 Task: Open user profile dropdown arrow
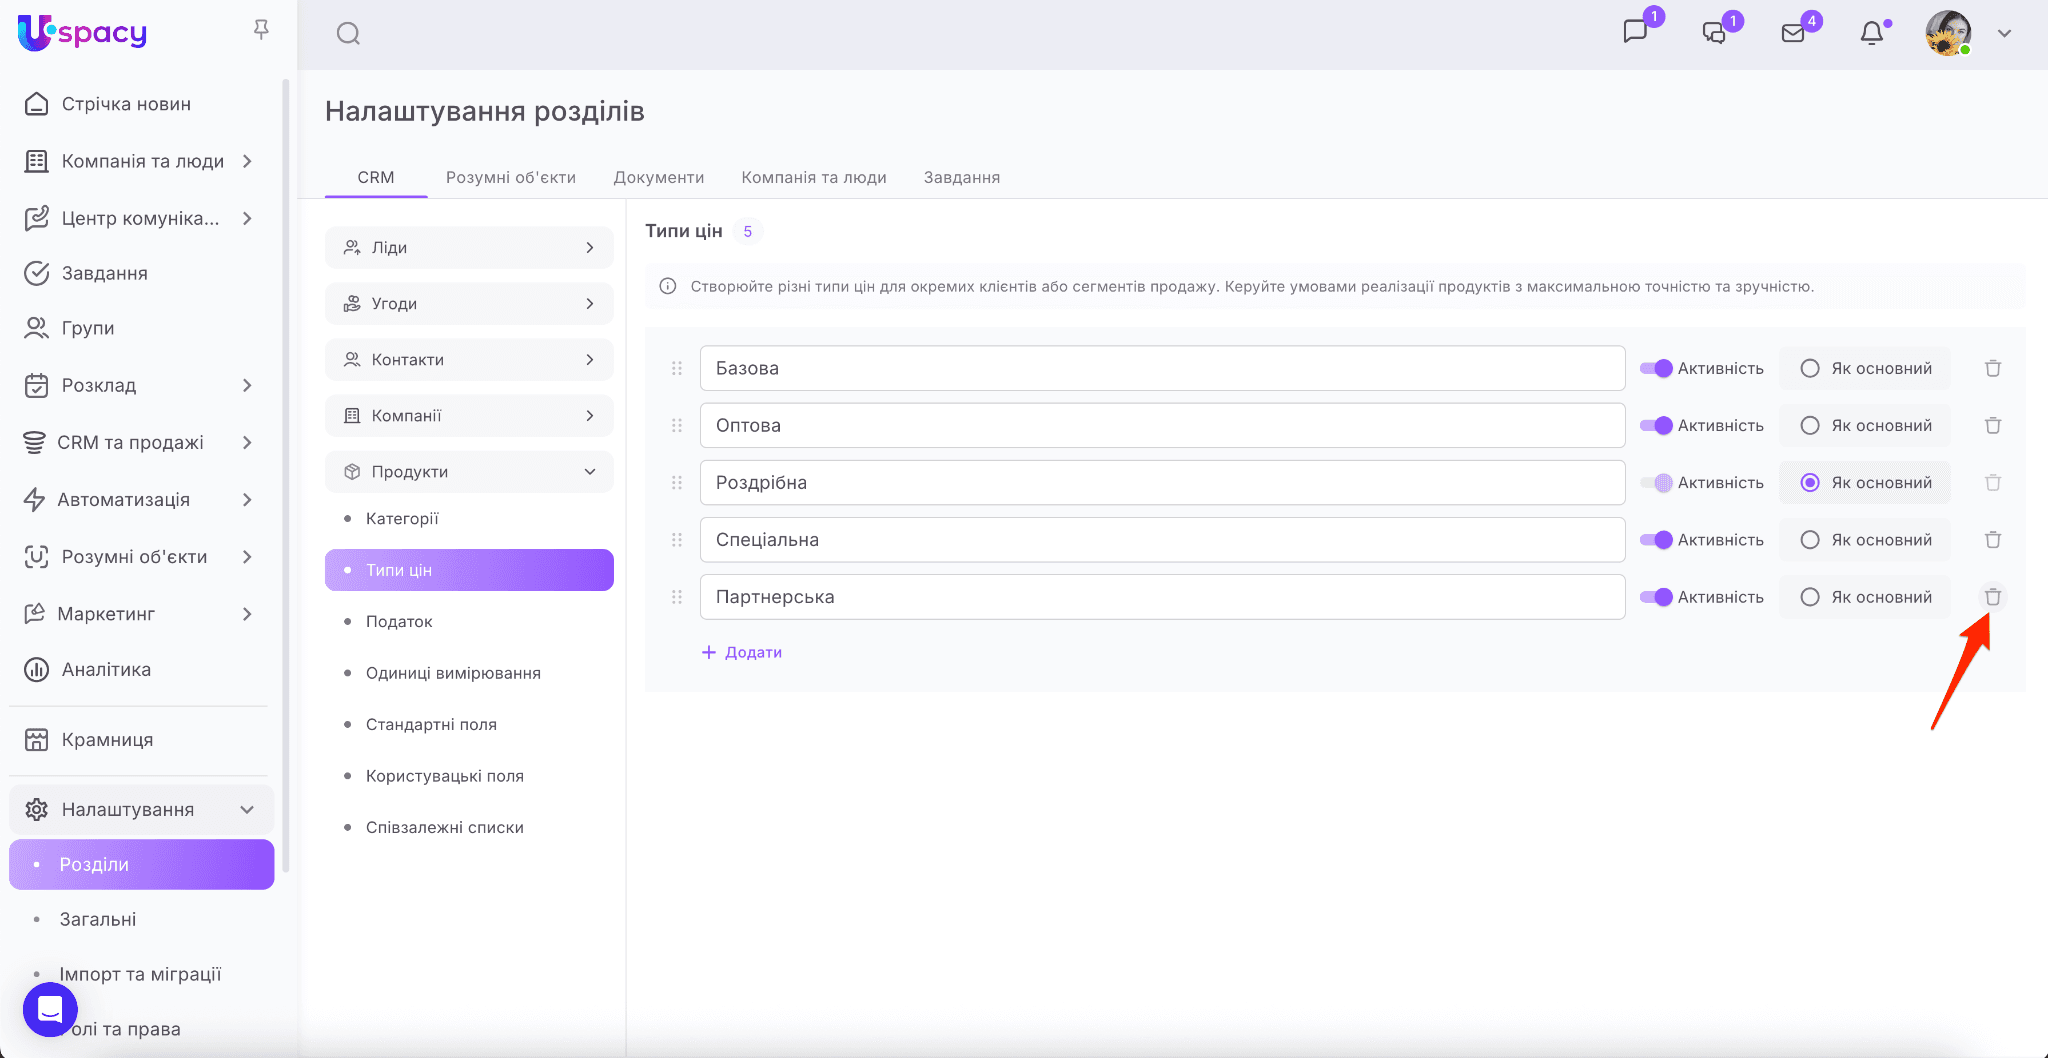click(x=2004, y=34)
